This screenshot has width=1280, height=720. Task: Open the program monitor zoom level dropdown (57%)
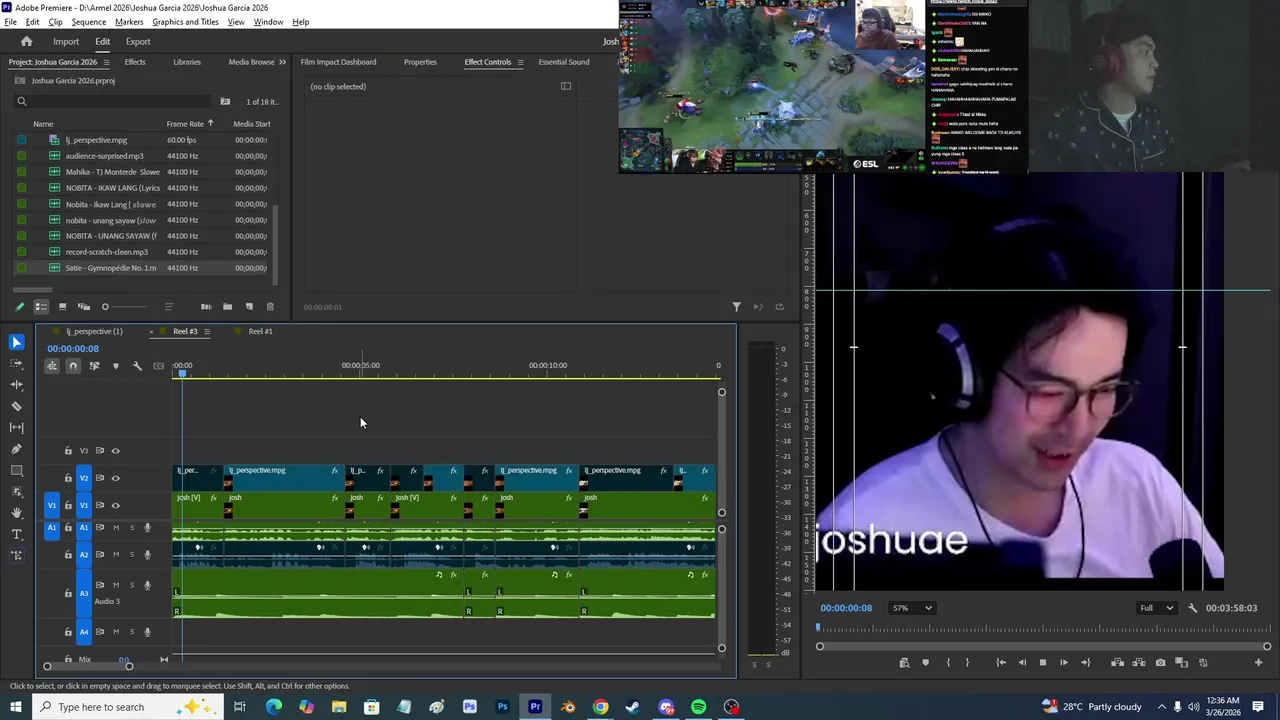[912, 608]
